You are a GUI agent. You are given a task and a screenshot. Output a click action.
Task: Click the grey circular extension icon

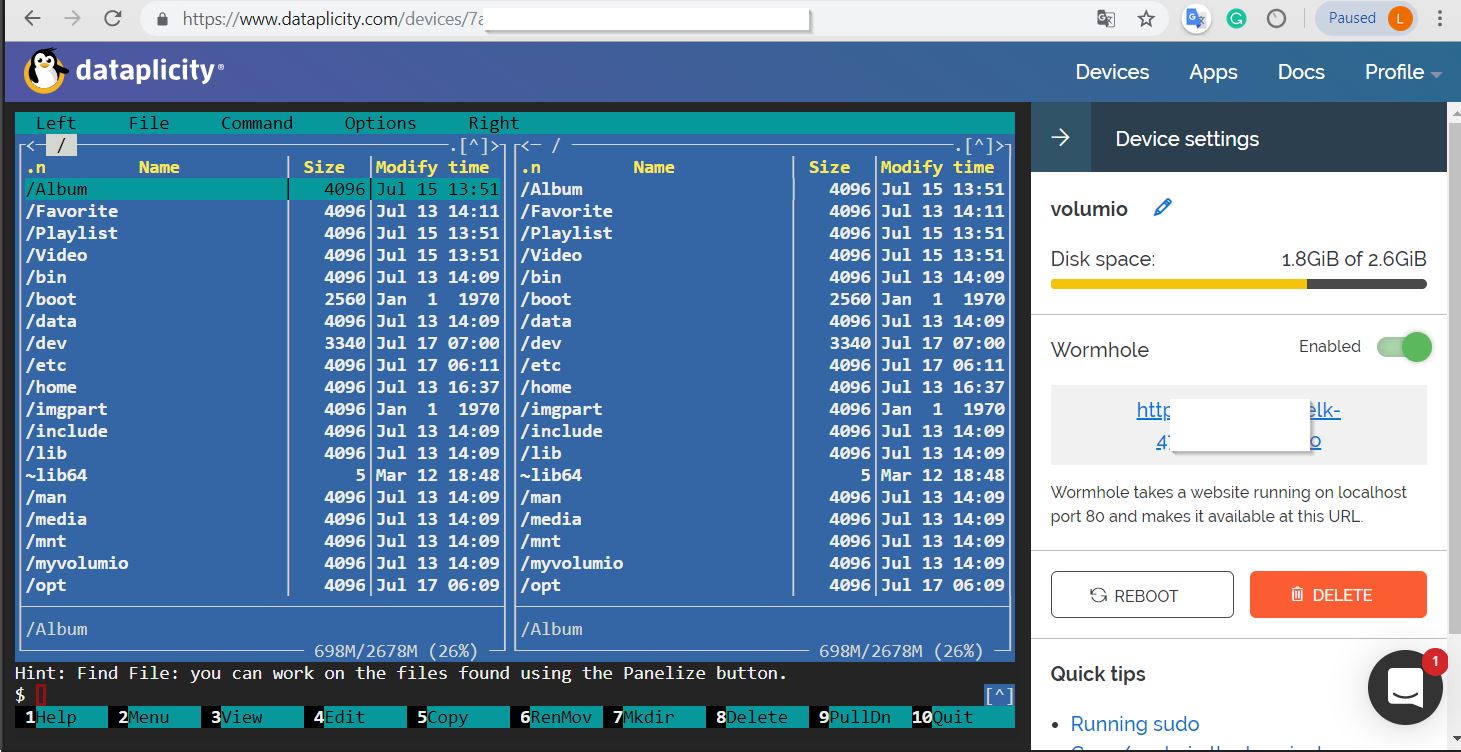(x=1276, y=18)
